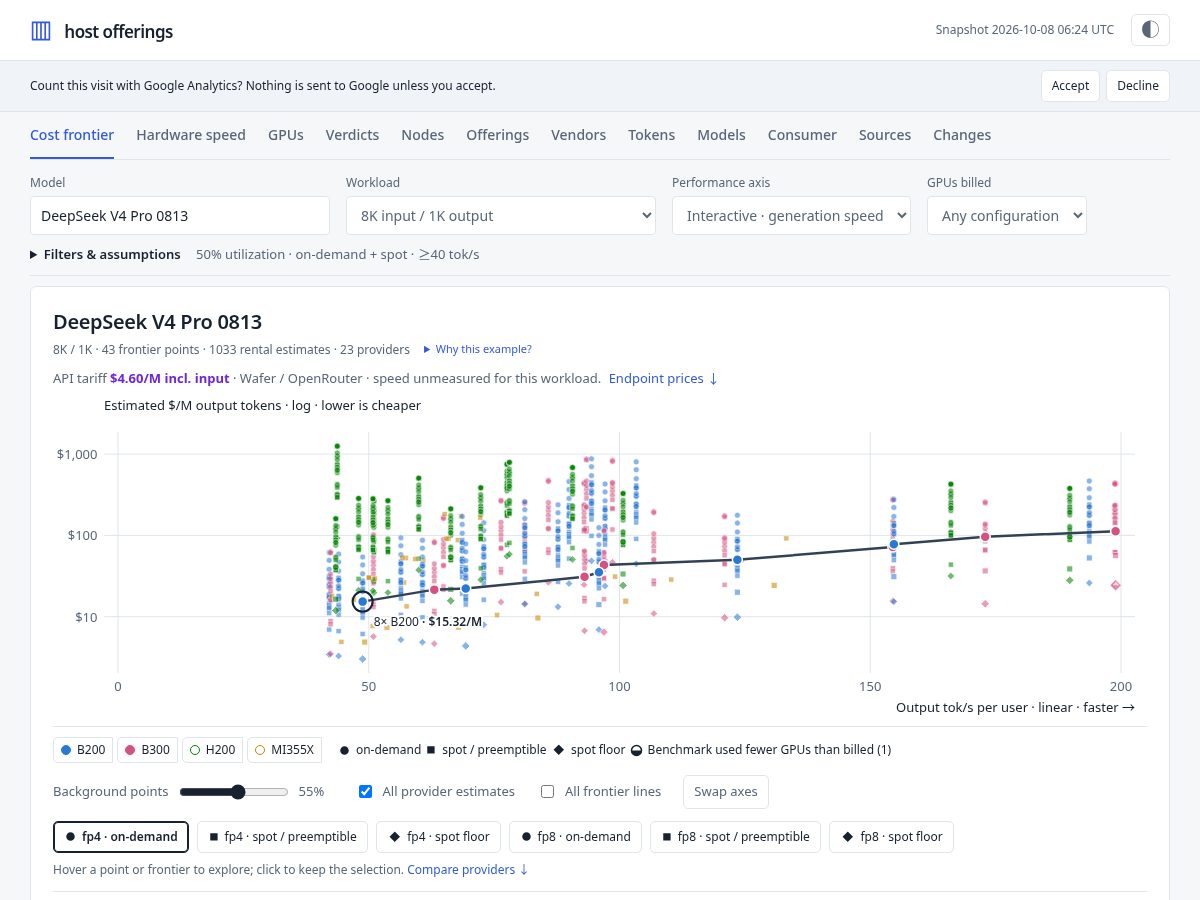This screenshot has height=900, width=1200.
Task: Select fp8 · on-demand series
Action: (575, 837)
